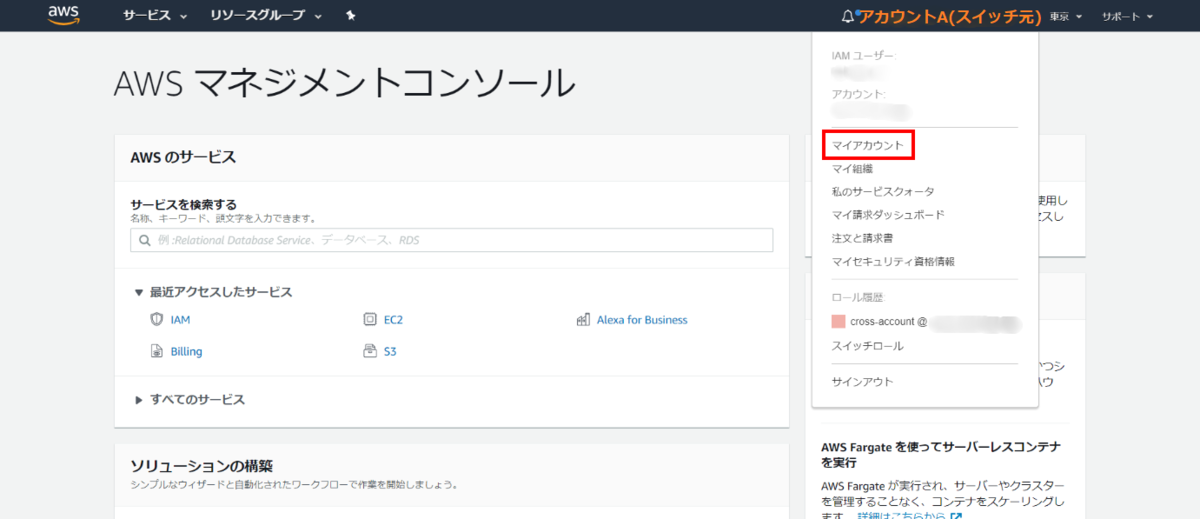Open the サービス dropdown menu
The height and width of the screenshot is (519, 1200).
pyautogui.click(x=155, y=16)
